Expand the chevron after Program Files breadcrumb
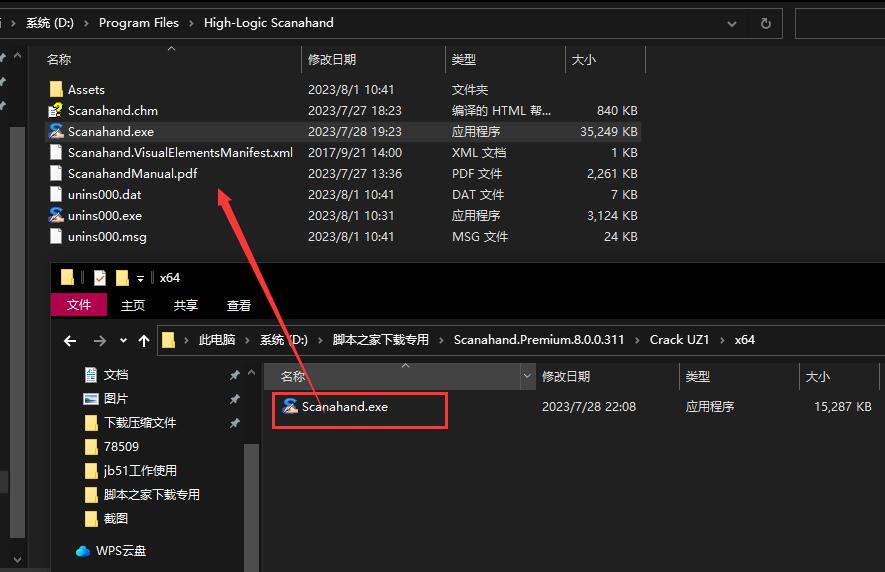Viewport: 885px width, 572px height. pos(191,23)
